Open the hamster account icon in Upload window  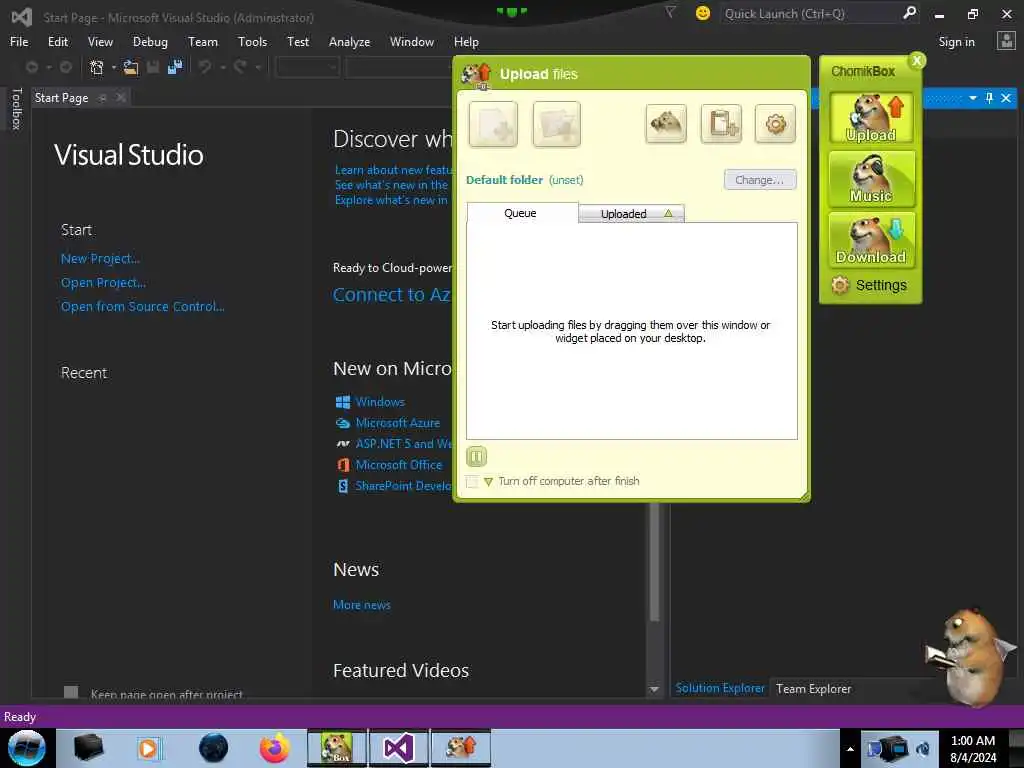pyautogui.click(x=665, y=123)
